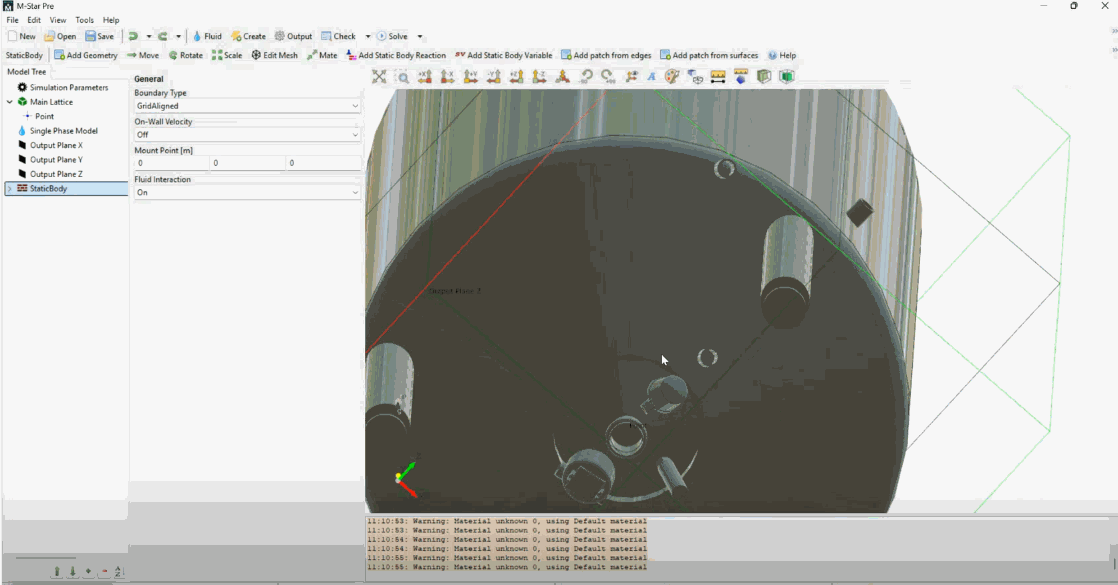Click the Save button

[100, 37]
